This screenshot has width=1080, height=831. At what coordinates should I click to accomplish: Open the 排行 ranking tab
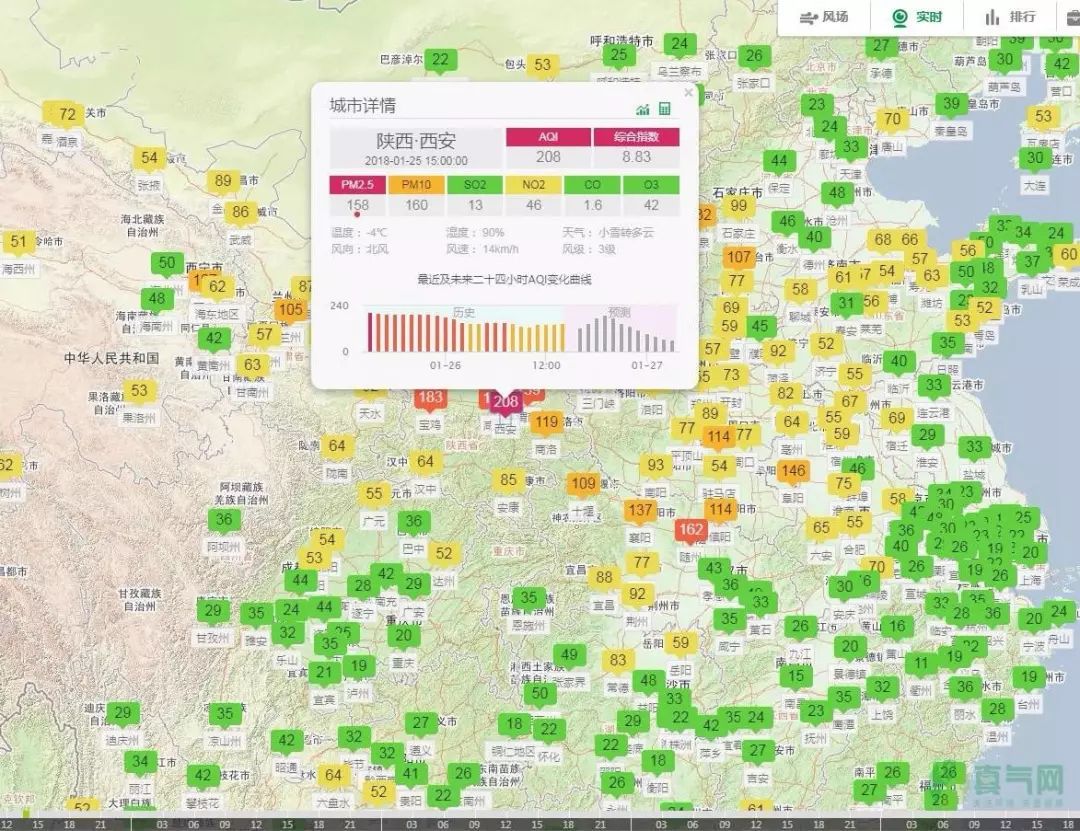pyautogui.click(x=1009, y=17)
